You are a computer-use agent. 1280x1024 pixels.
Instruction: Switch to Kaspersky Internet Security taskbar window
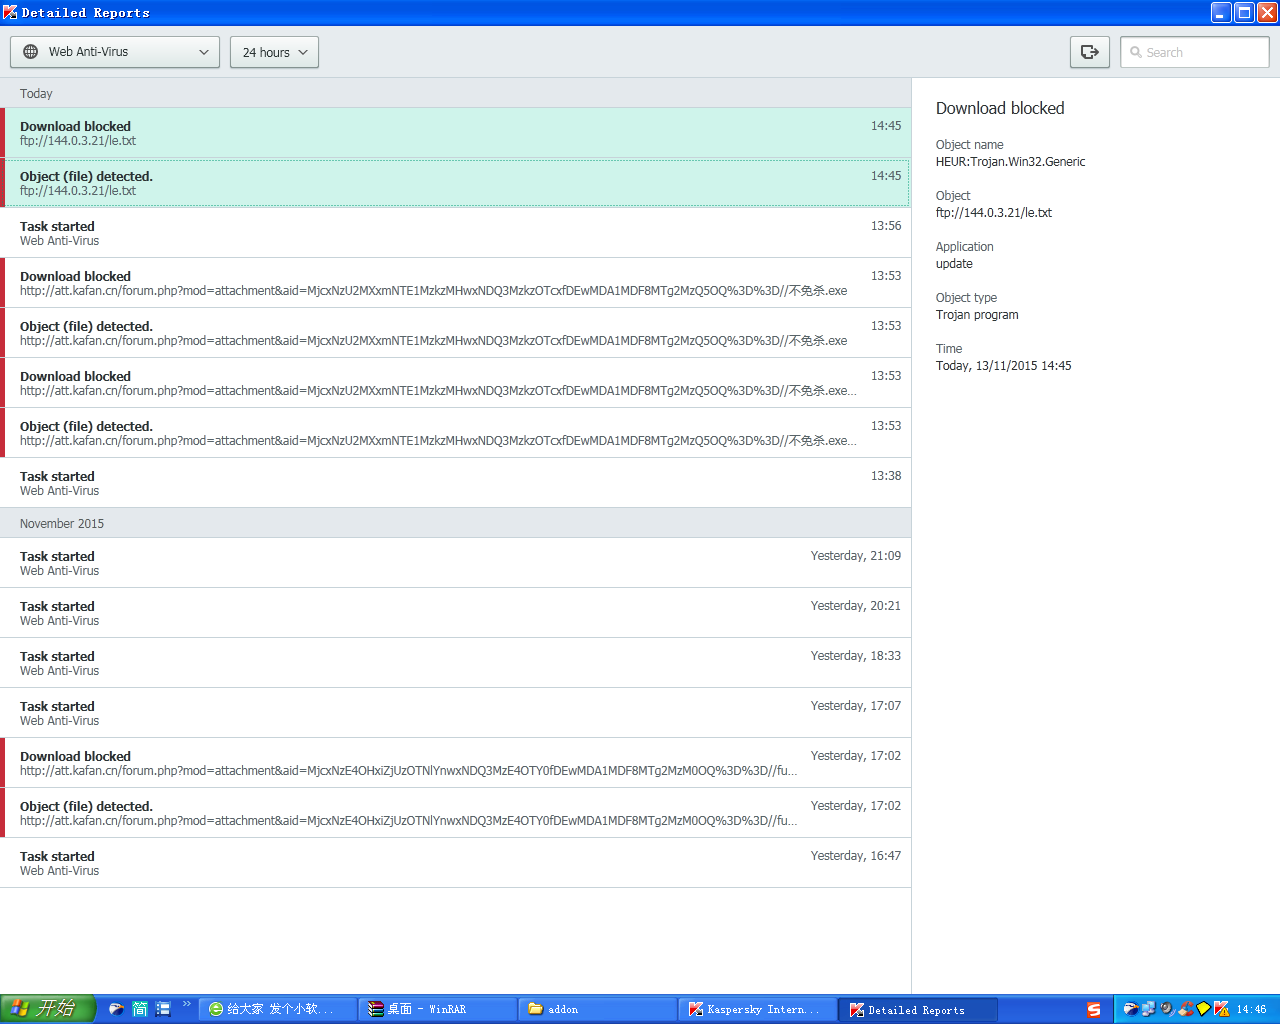point(758,1010)
